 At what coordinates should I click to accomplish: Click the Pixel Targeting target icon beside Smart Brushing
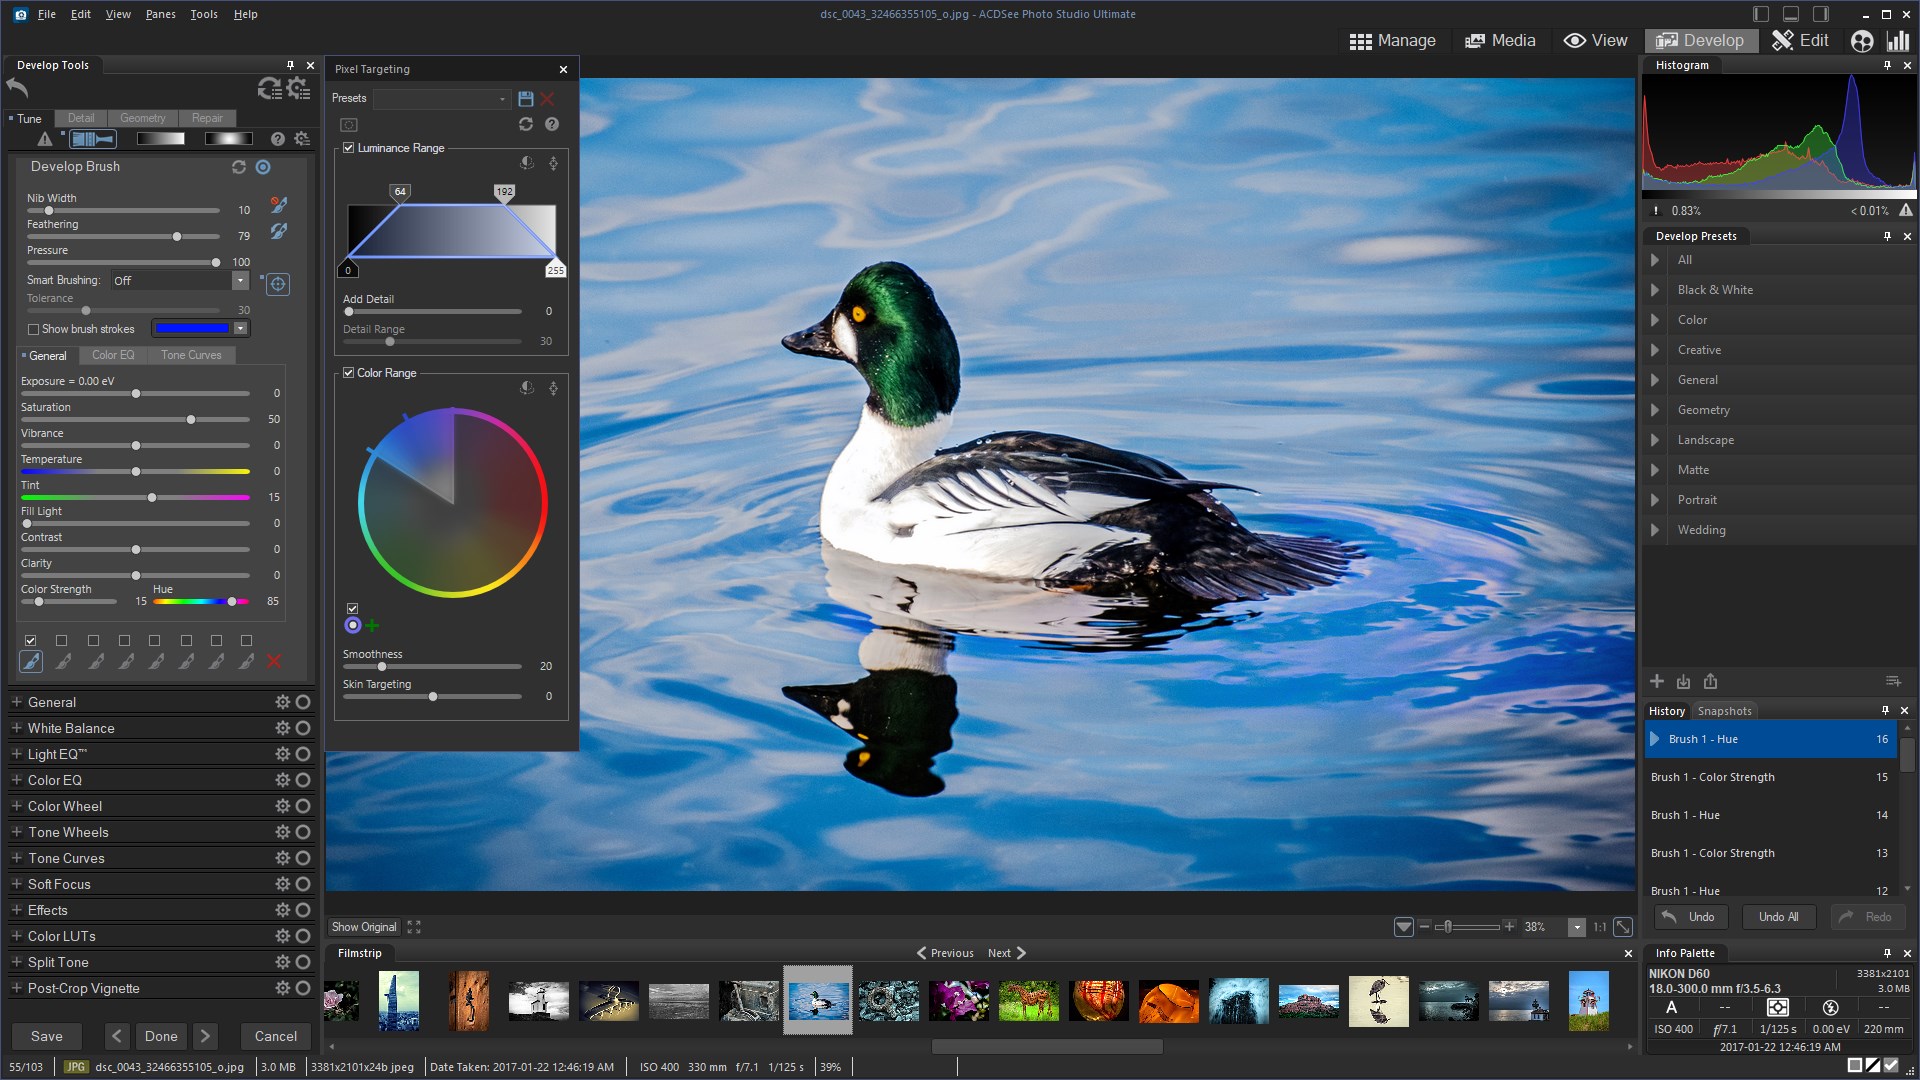point(278,284)
